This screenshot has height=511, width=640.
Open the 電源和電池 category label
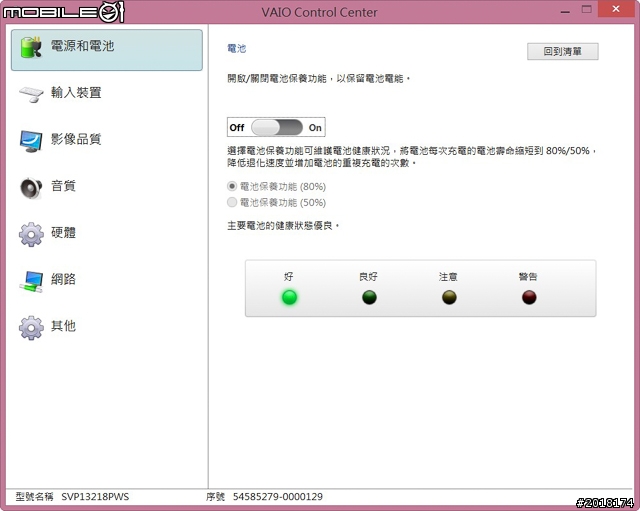[x=82, y=46]
